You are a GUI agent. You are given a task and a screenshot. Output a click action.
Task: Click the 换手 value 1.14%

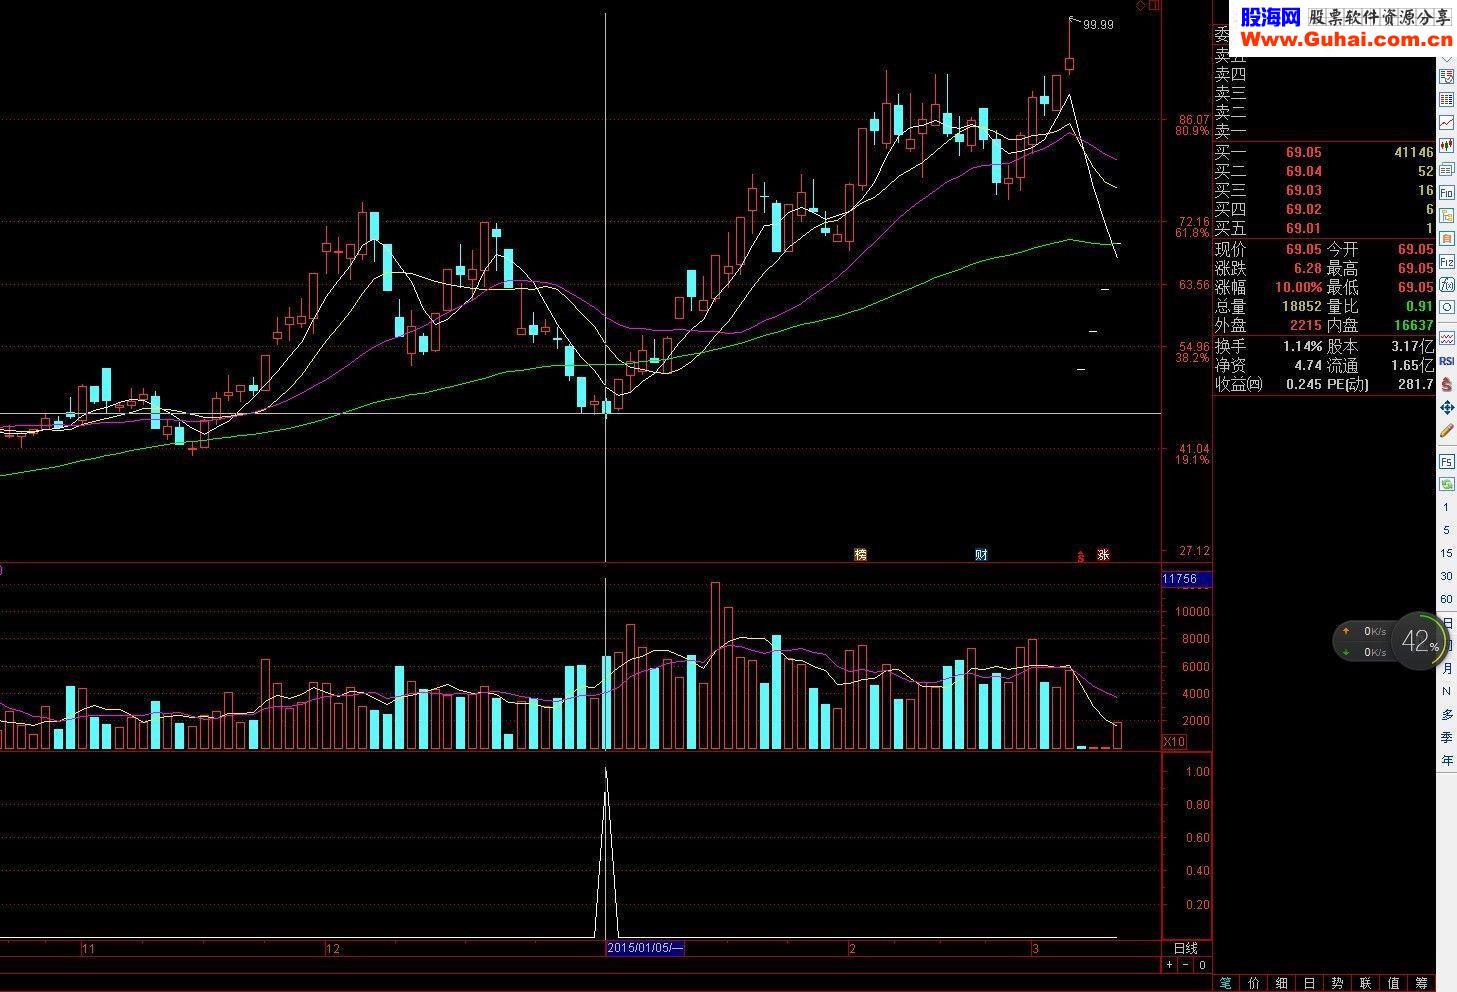pyautogui.click(x=1304, y=345)
